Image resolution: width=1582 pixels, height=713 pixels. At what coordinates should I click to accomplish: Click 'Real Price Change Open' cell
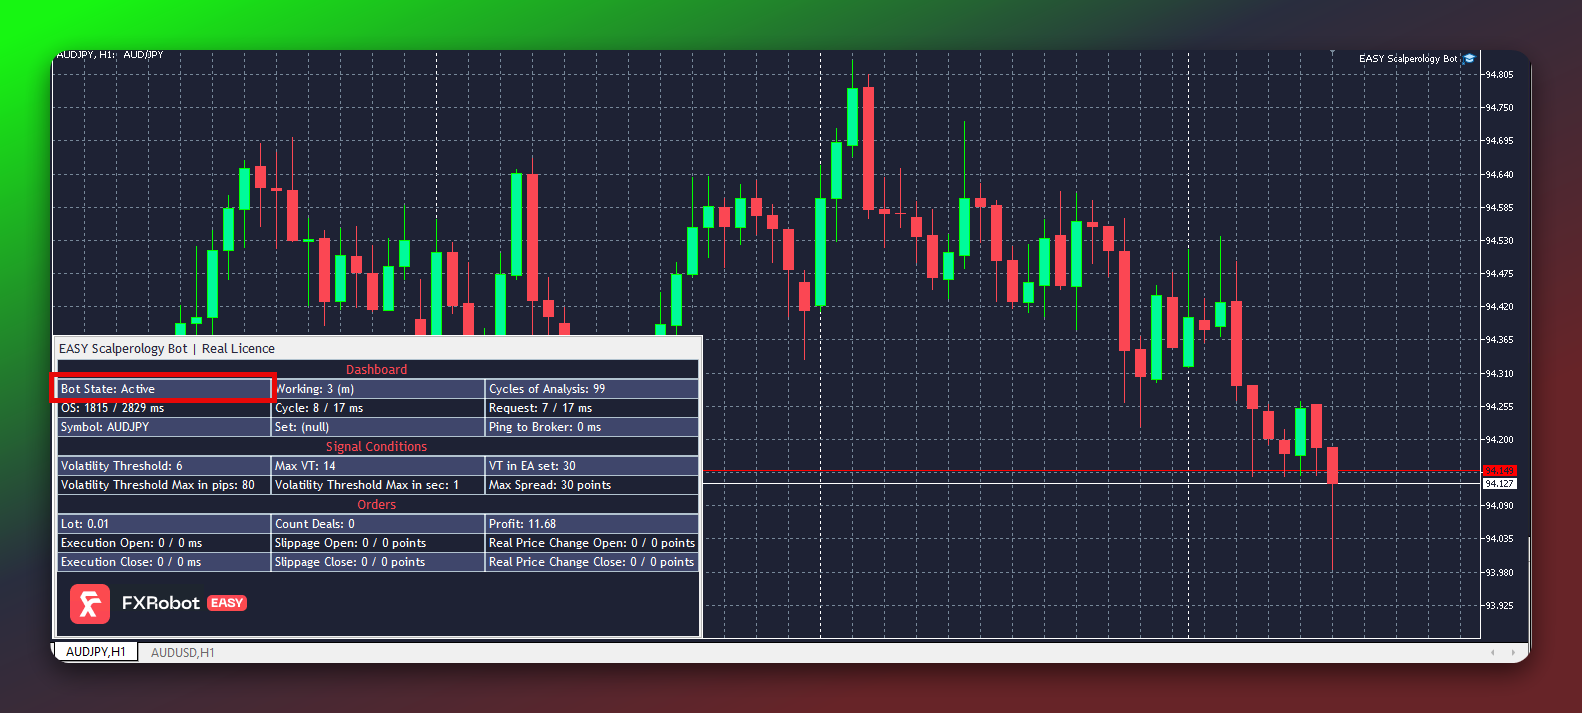coord(592,543)
